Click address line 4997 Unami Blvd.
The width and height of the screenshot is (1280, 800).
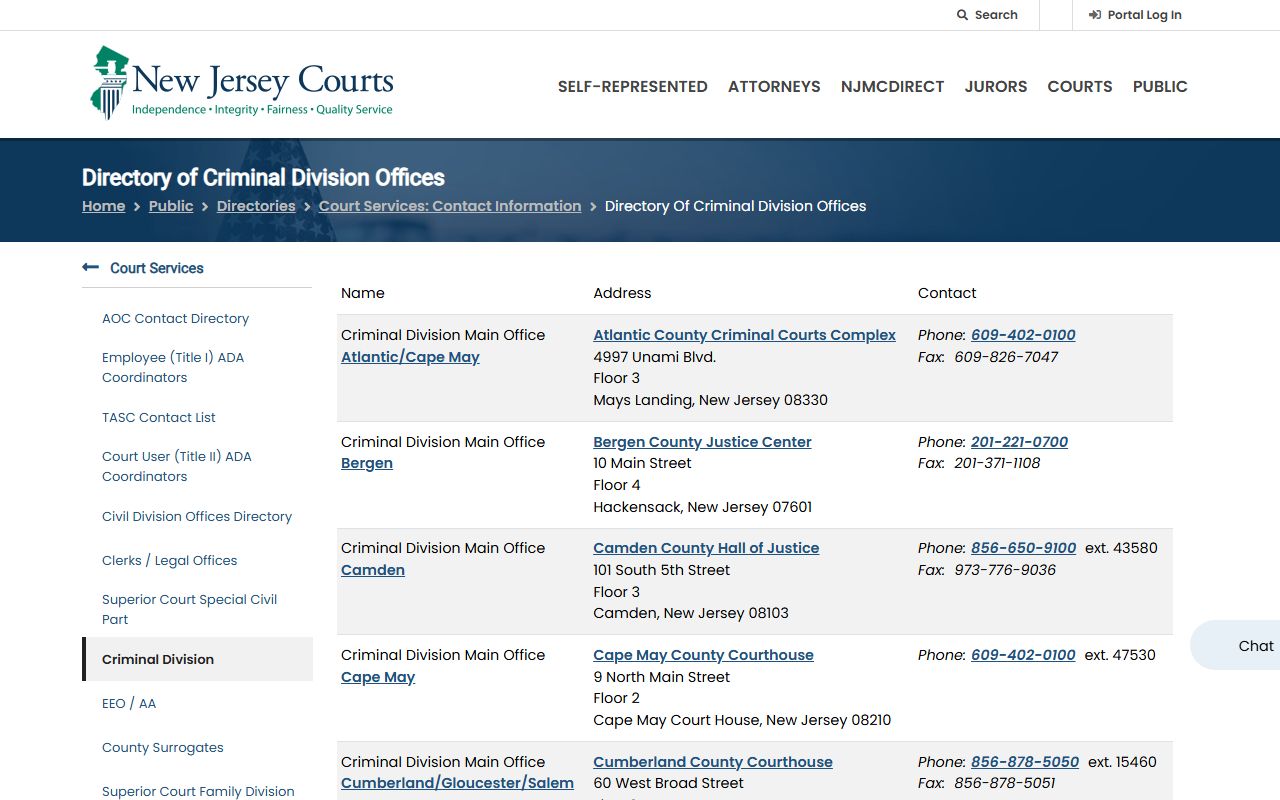tap(655, 357)
